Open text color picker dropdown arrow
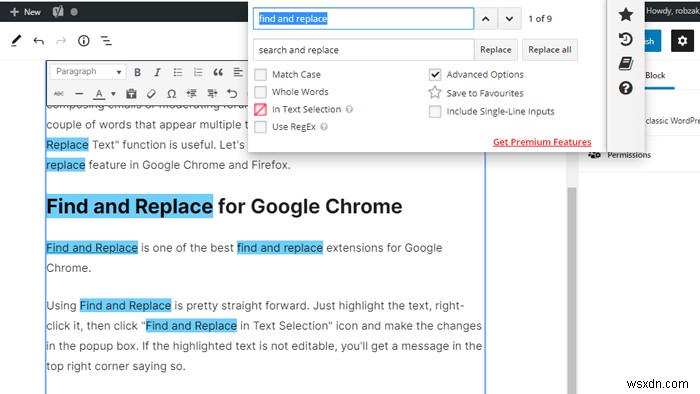Viewport: 700px width, 394px height. point(113,94)
